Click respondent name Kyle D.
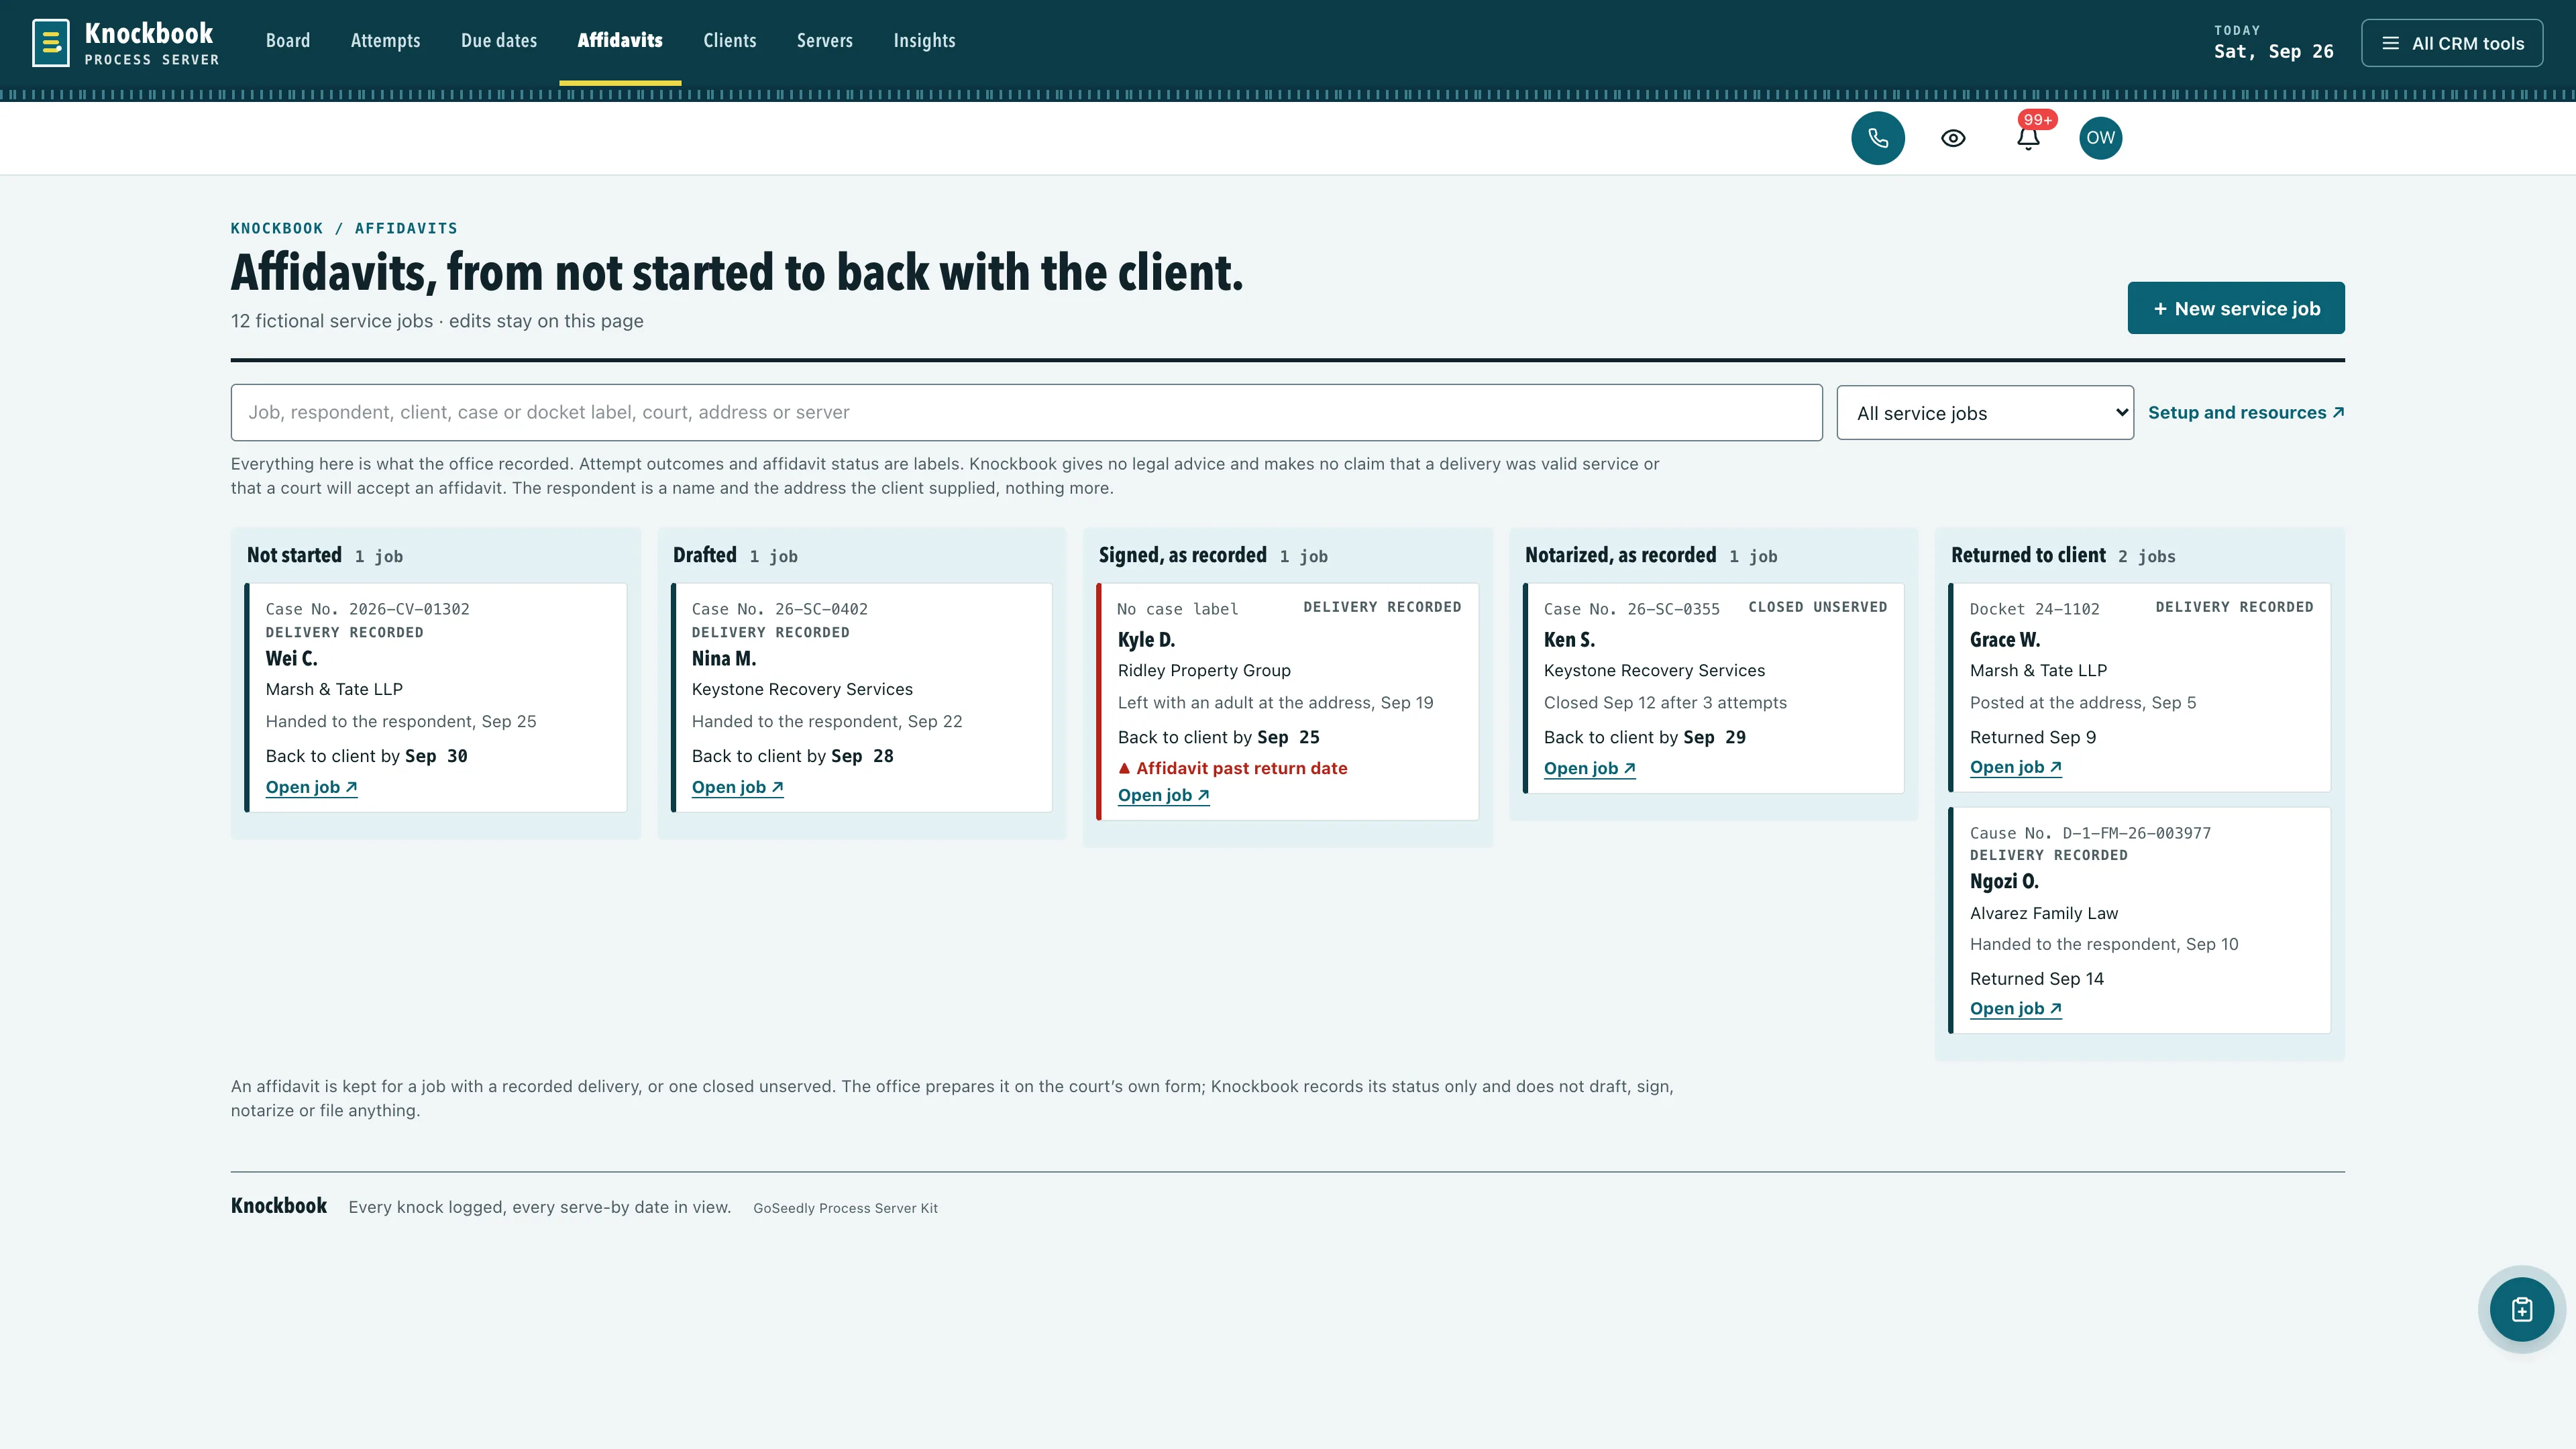2576x1449 pixels. (1146, 639)
